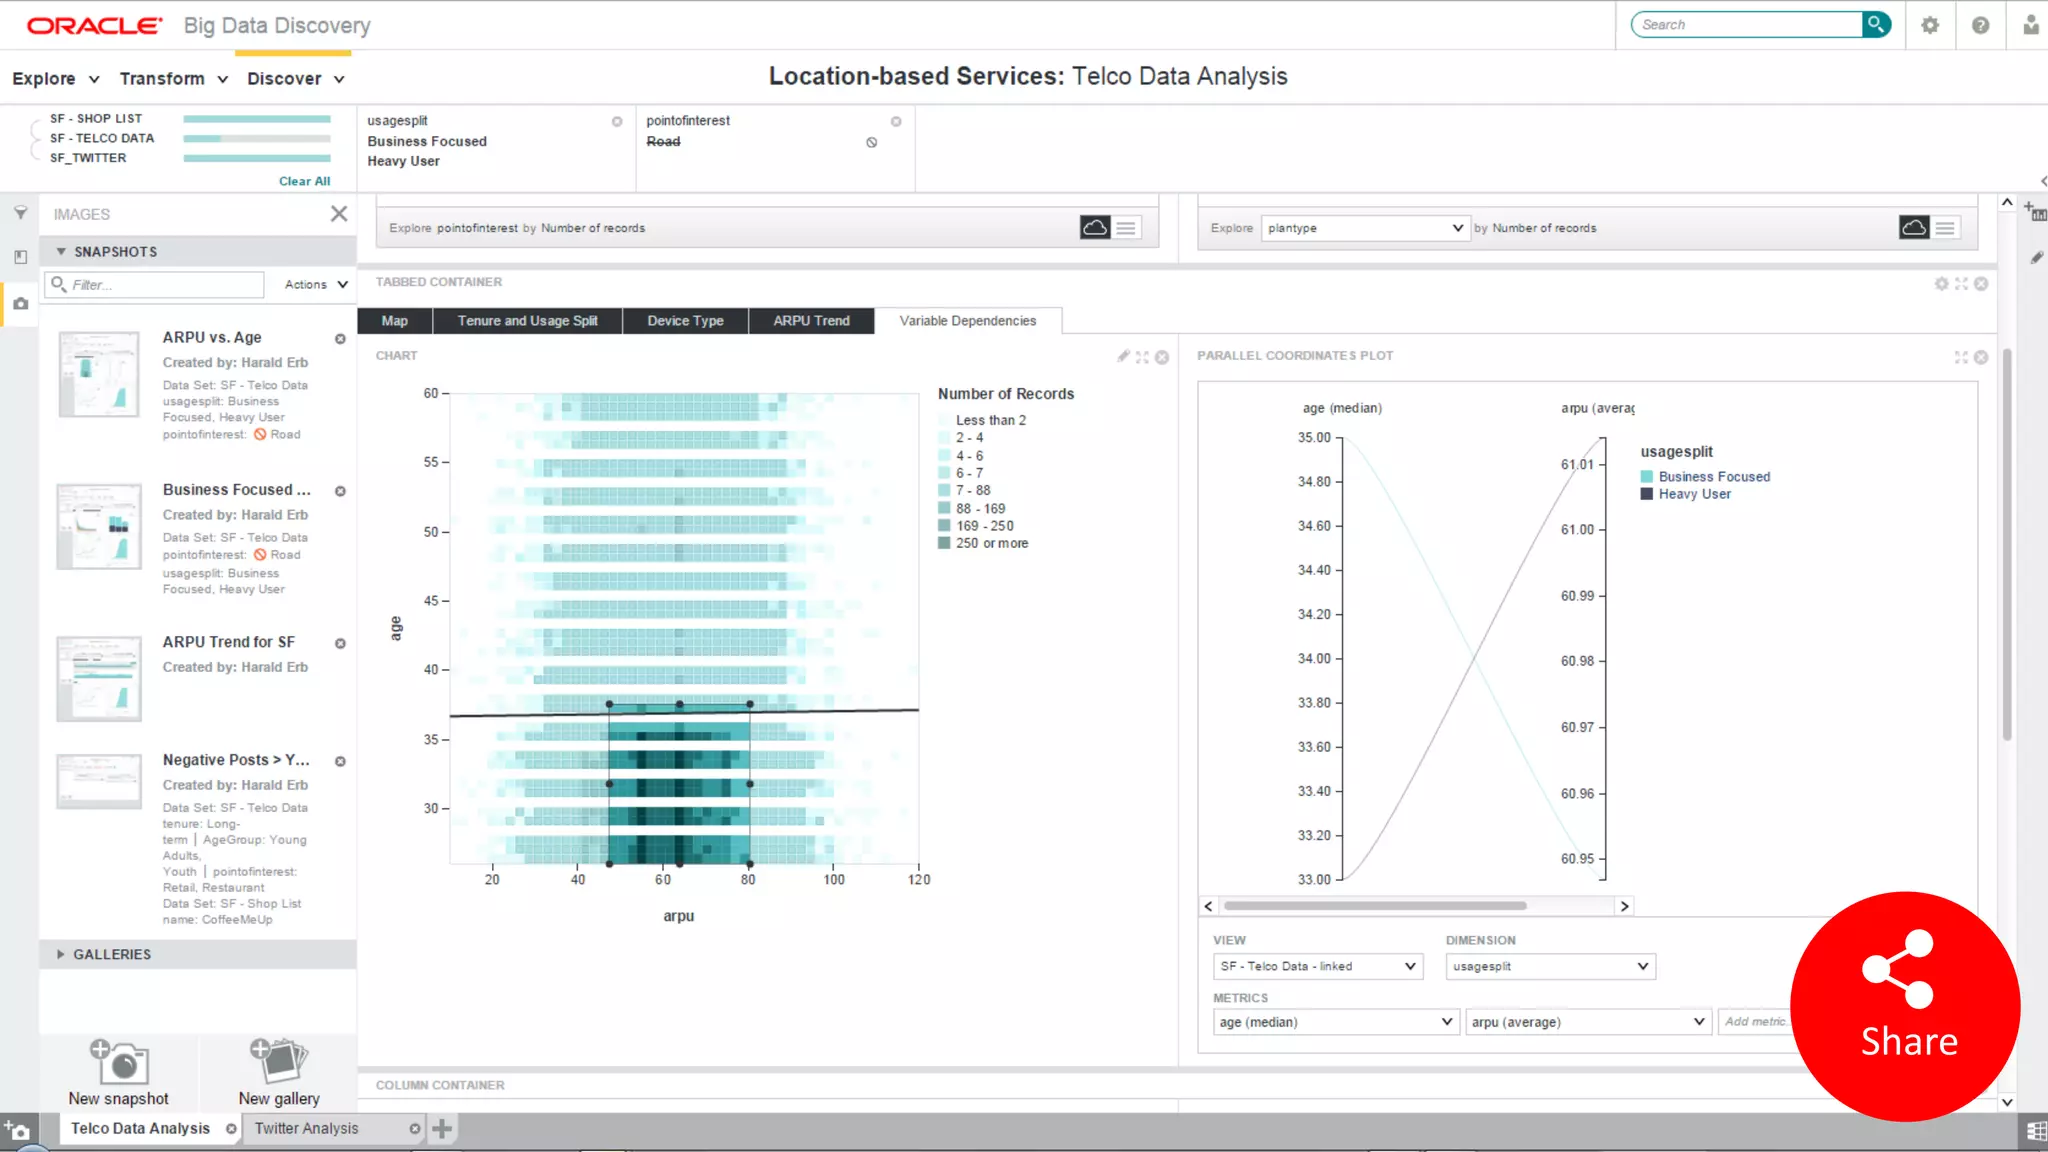2048x1152 pixels.
Task: Open the ARPU vs. Age snapshot thumbnail
Action: (99, 374)
